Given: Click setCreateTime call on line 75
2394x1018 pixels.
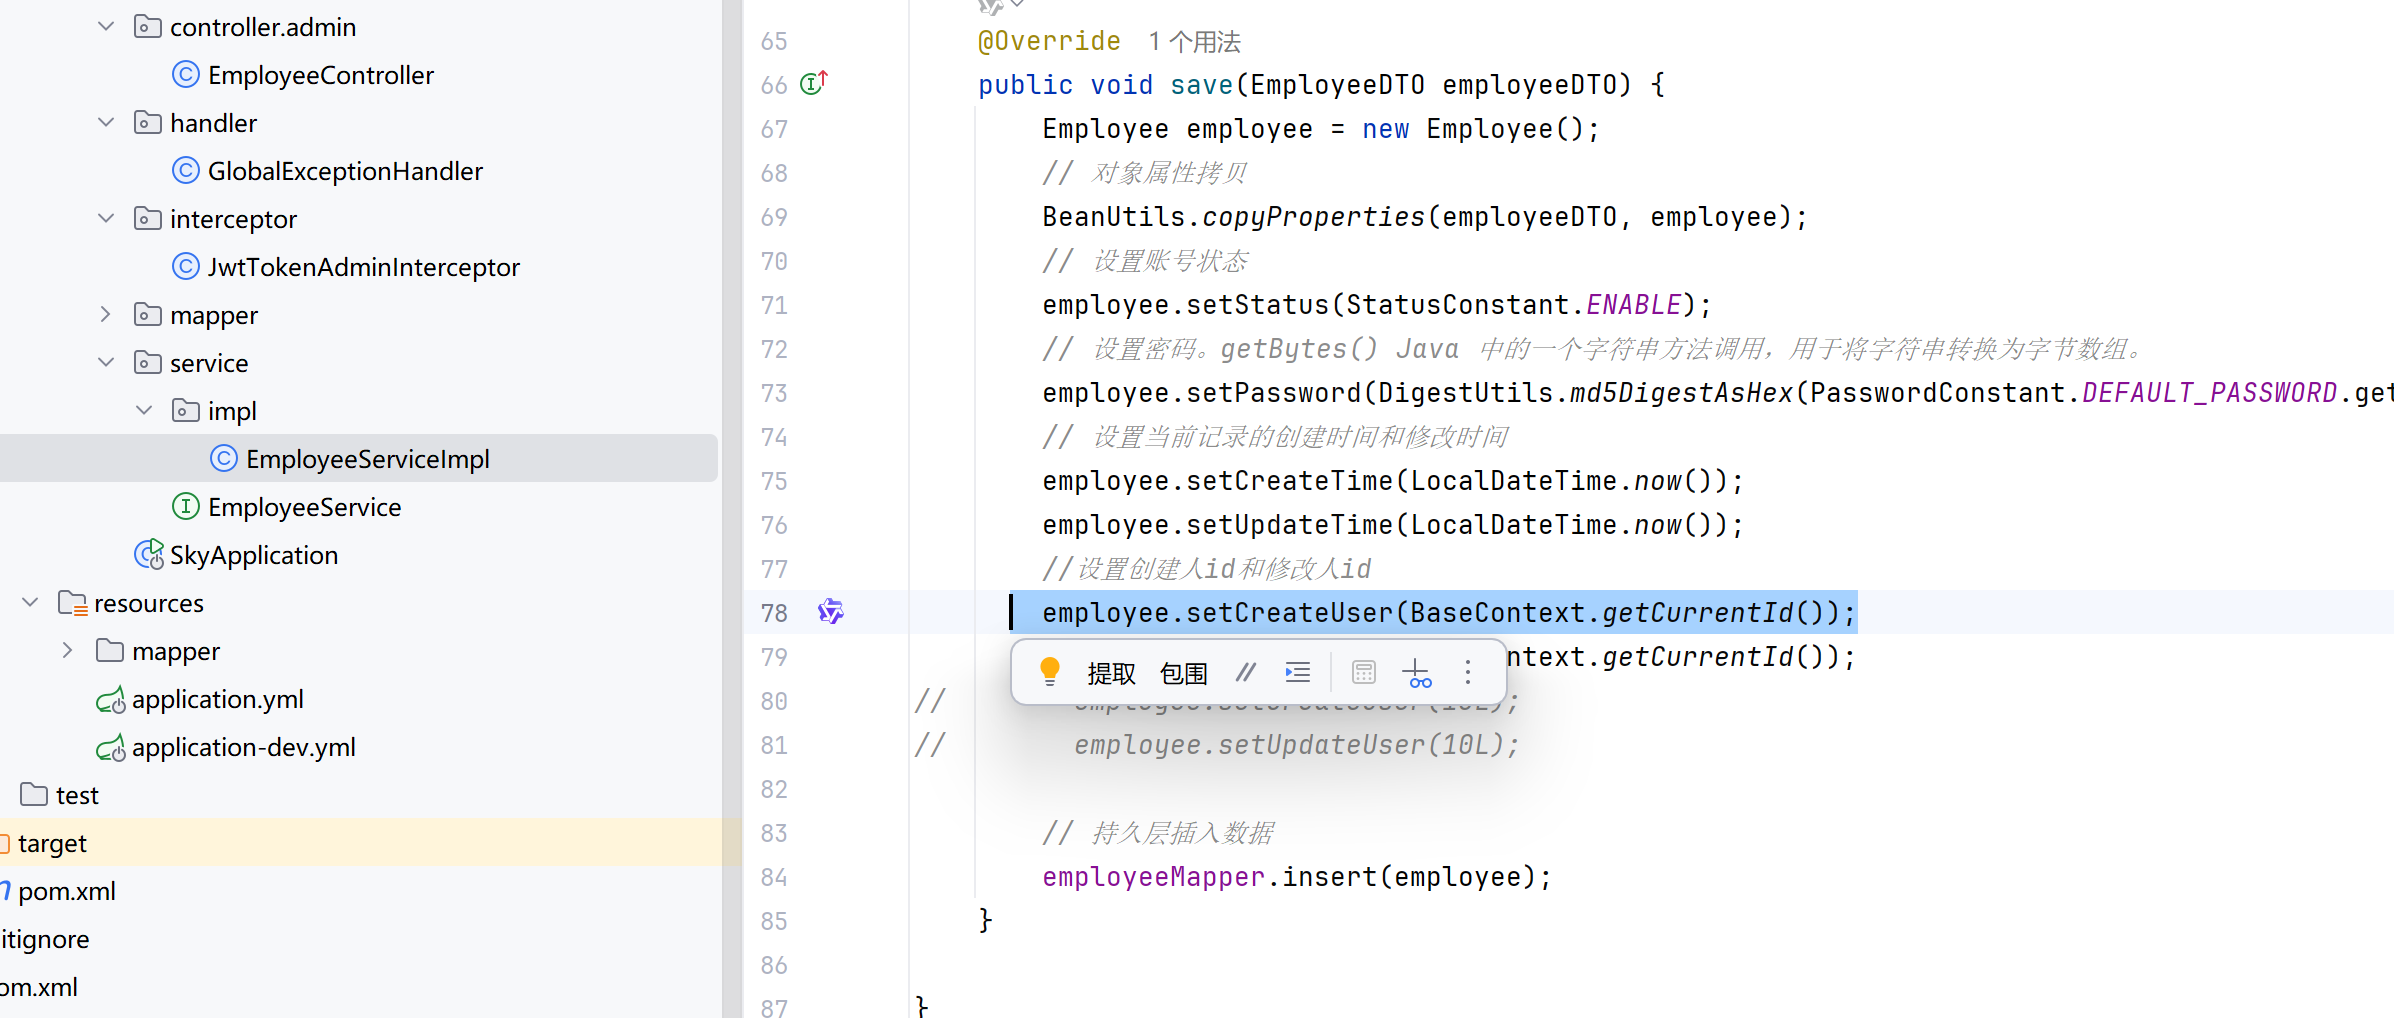Looking at the screenshot, I should pos(1289,481).
